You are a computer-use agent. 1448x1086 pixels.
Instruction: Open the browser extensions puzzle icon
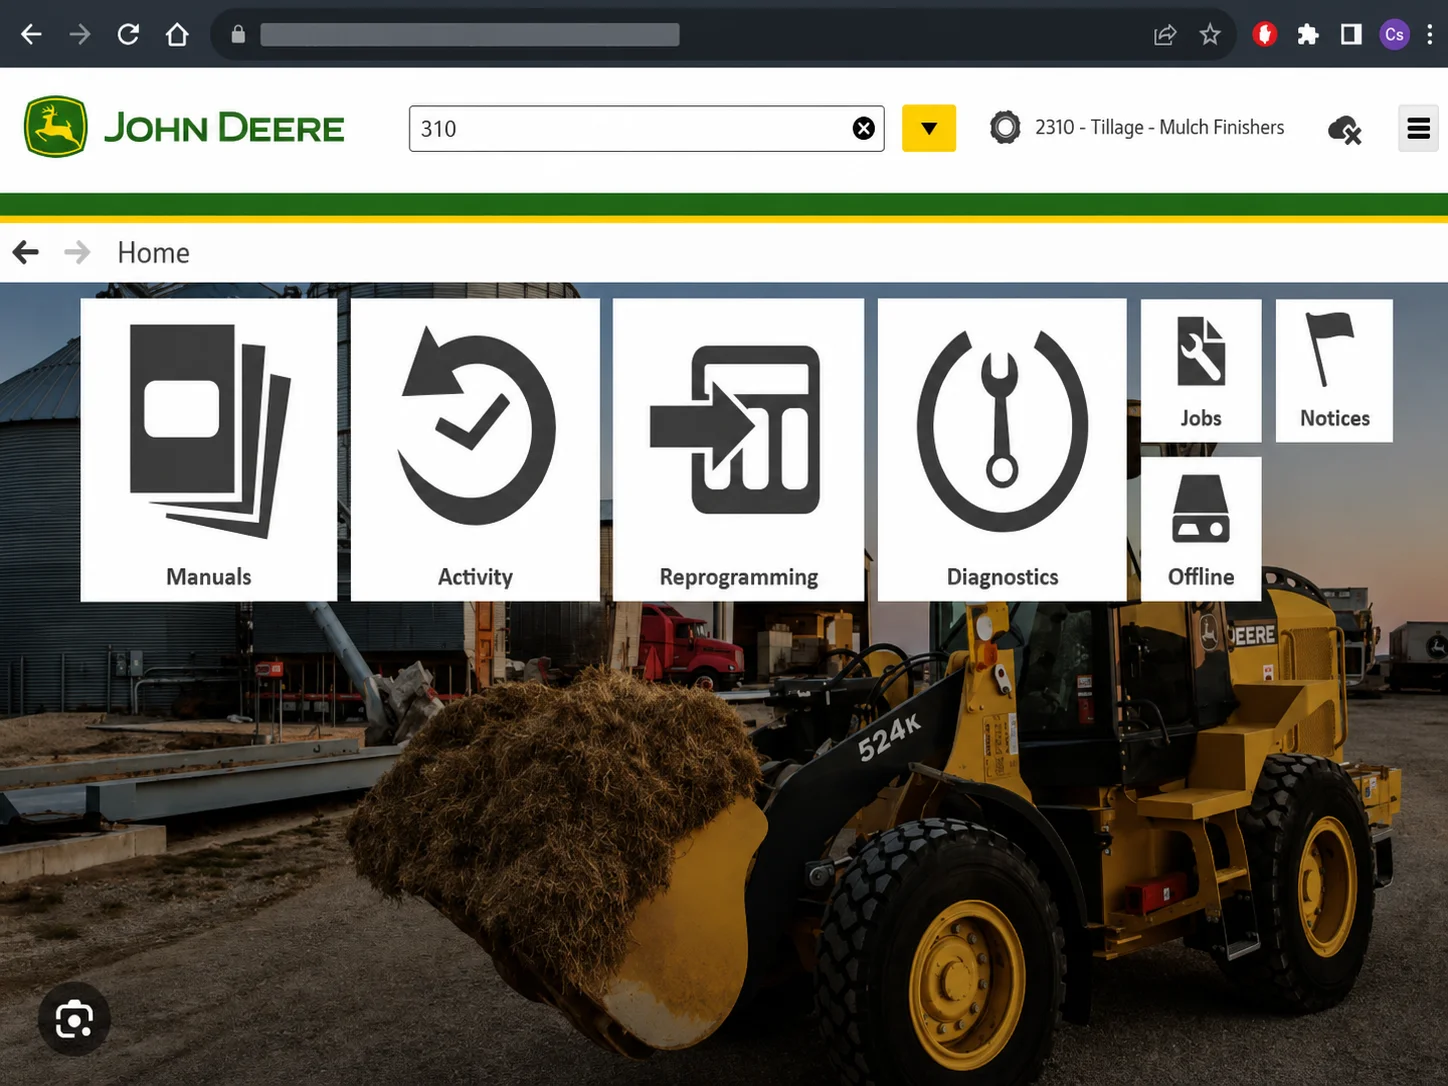click(1308, 35)
